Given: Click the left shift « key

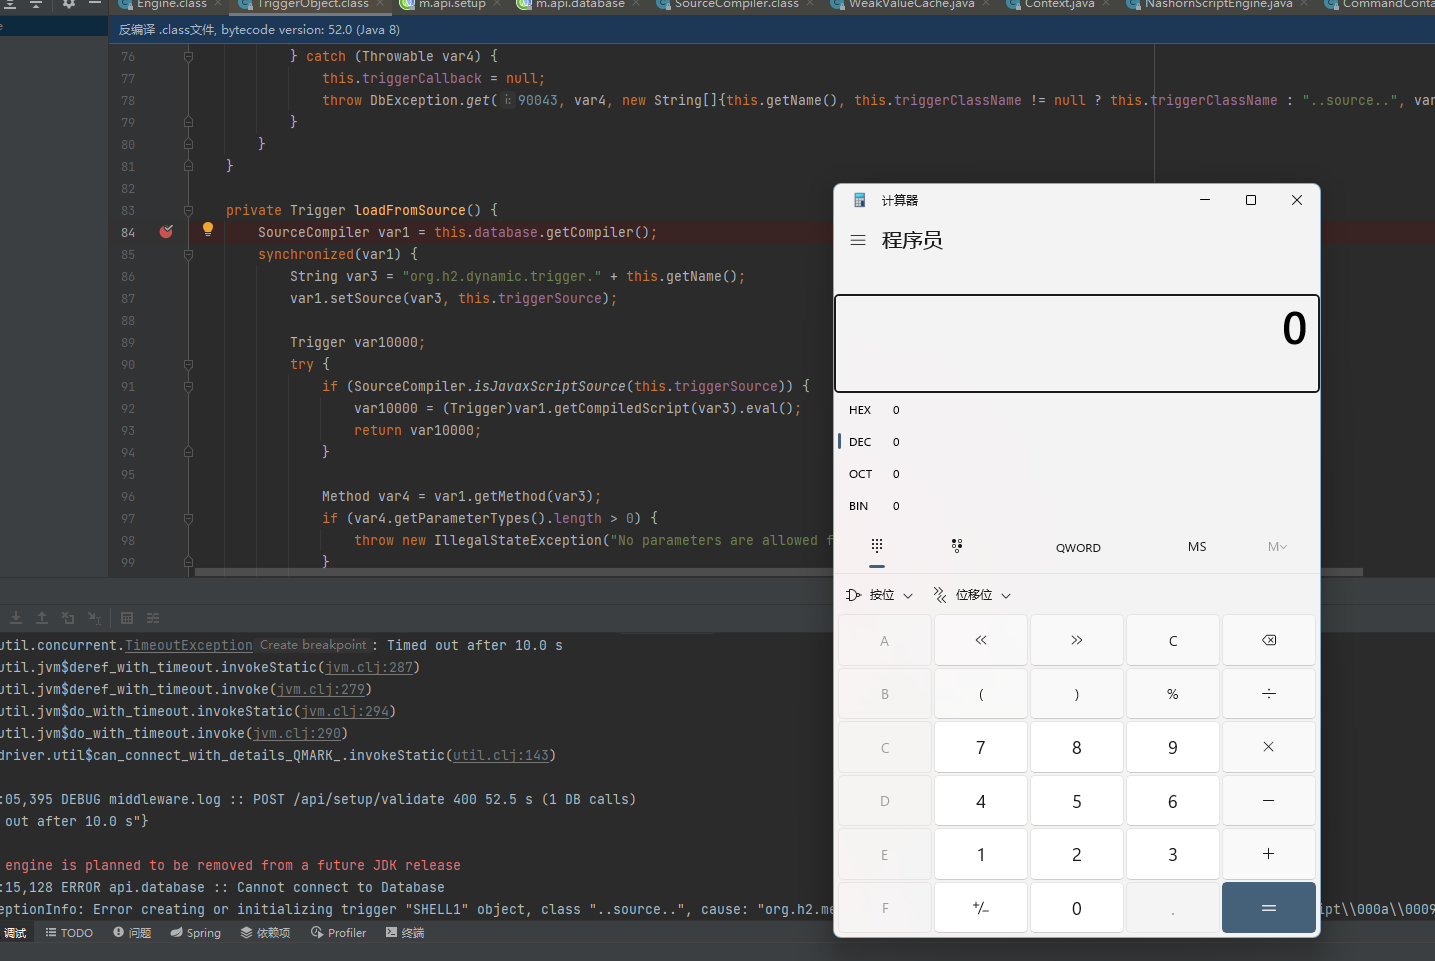Looking at the screenshot, I should point(981,640).
